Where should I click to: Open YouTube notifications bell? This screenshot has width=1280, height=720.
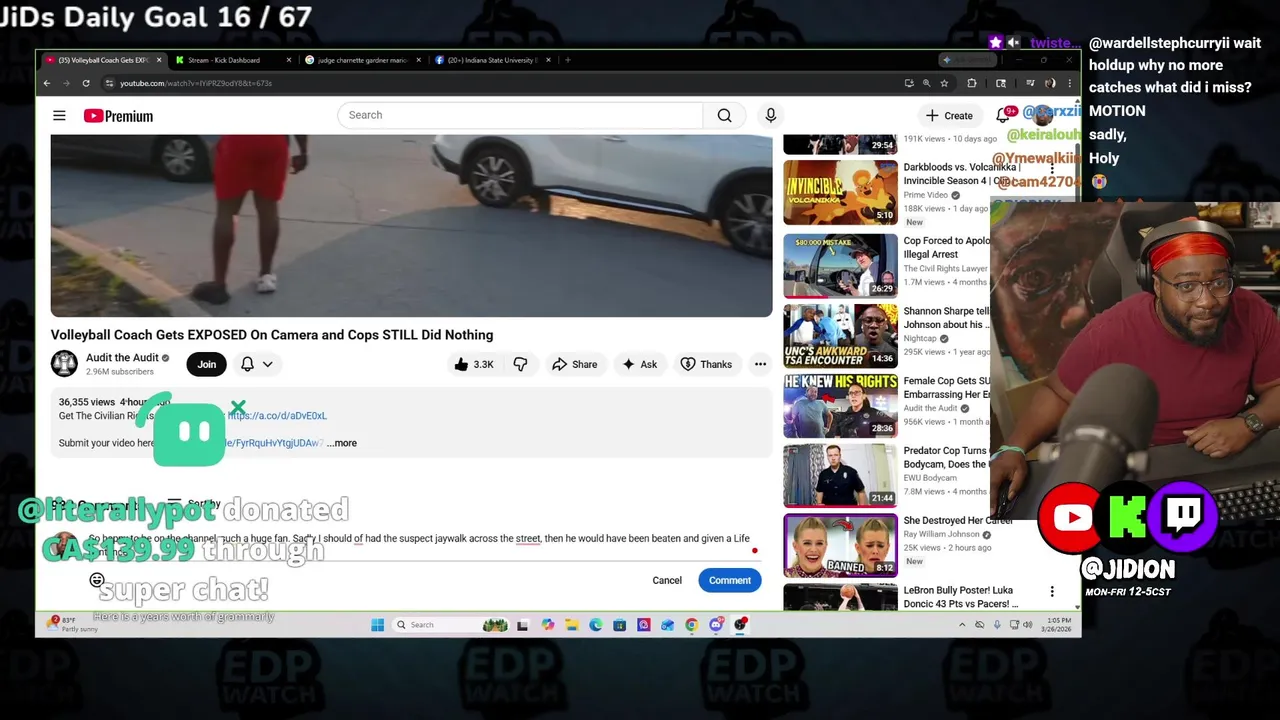(1003, 115)
